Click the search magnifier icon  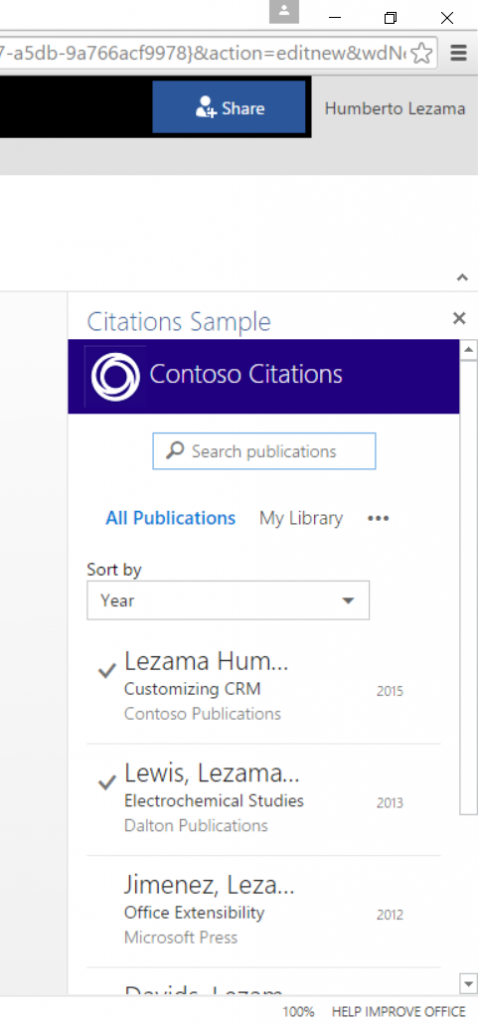tap(175, 451)
